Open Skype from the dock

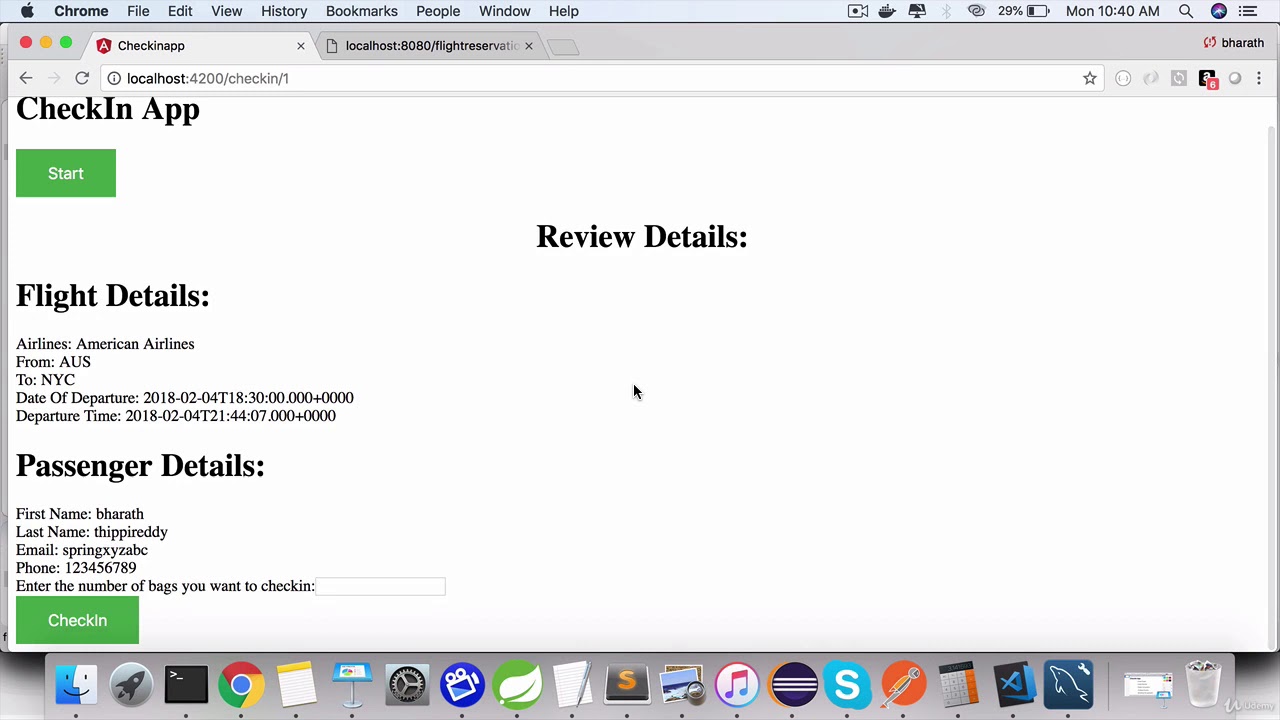(848, 685)
